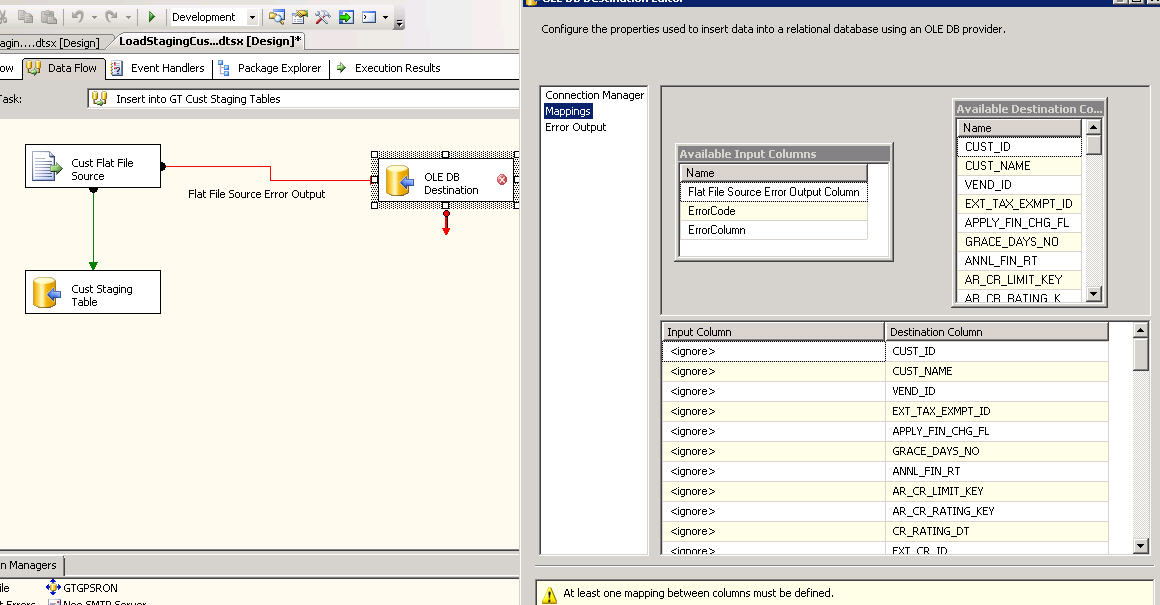Click the Copy icon in the toolbar
The width and height of the screenshot is (1160, 605).
[x=25, y=16]
